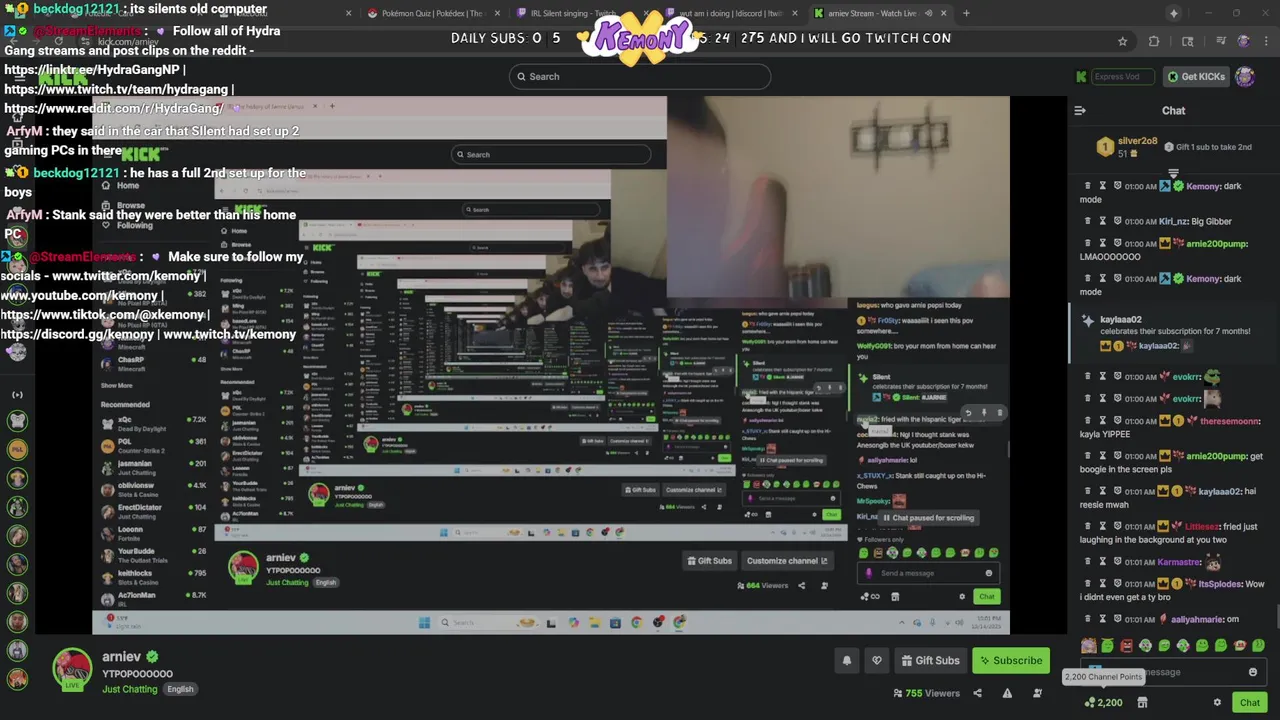Follow arniev using the heart icon
Image resolution: width=1280 pixels, height=720 pixels.
click(877, 660)
